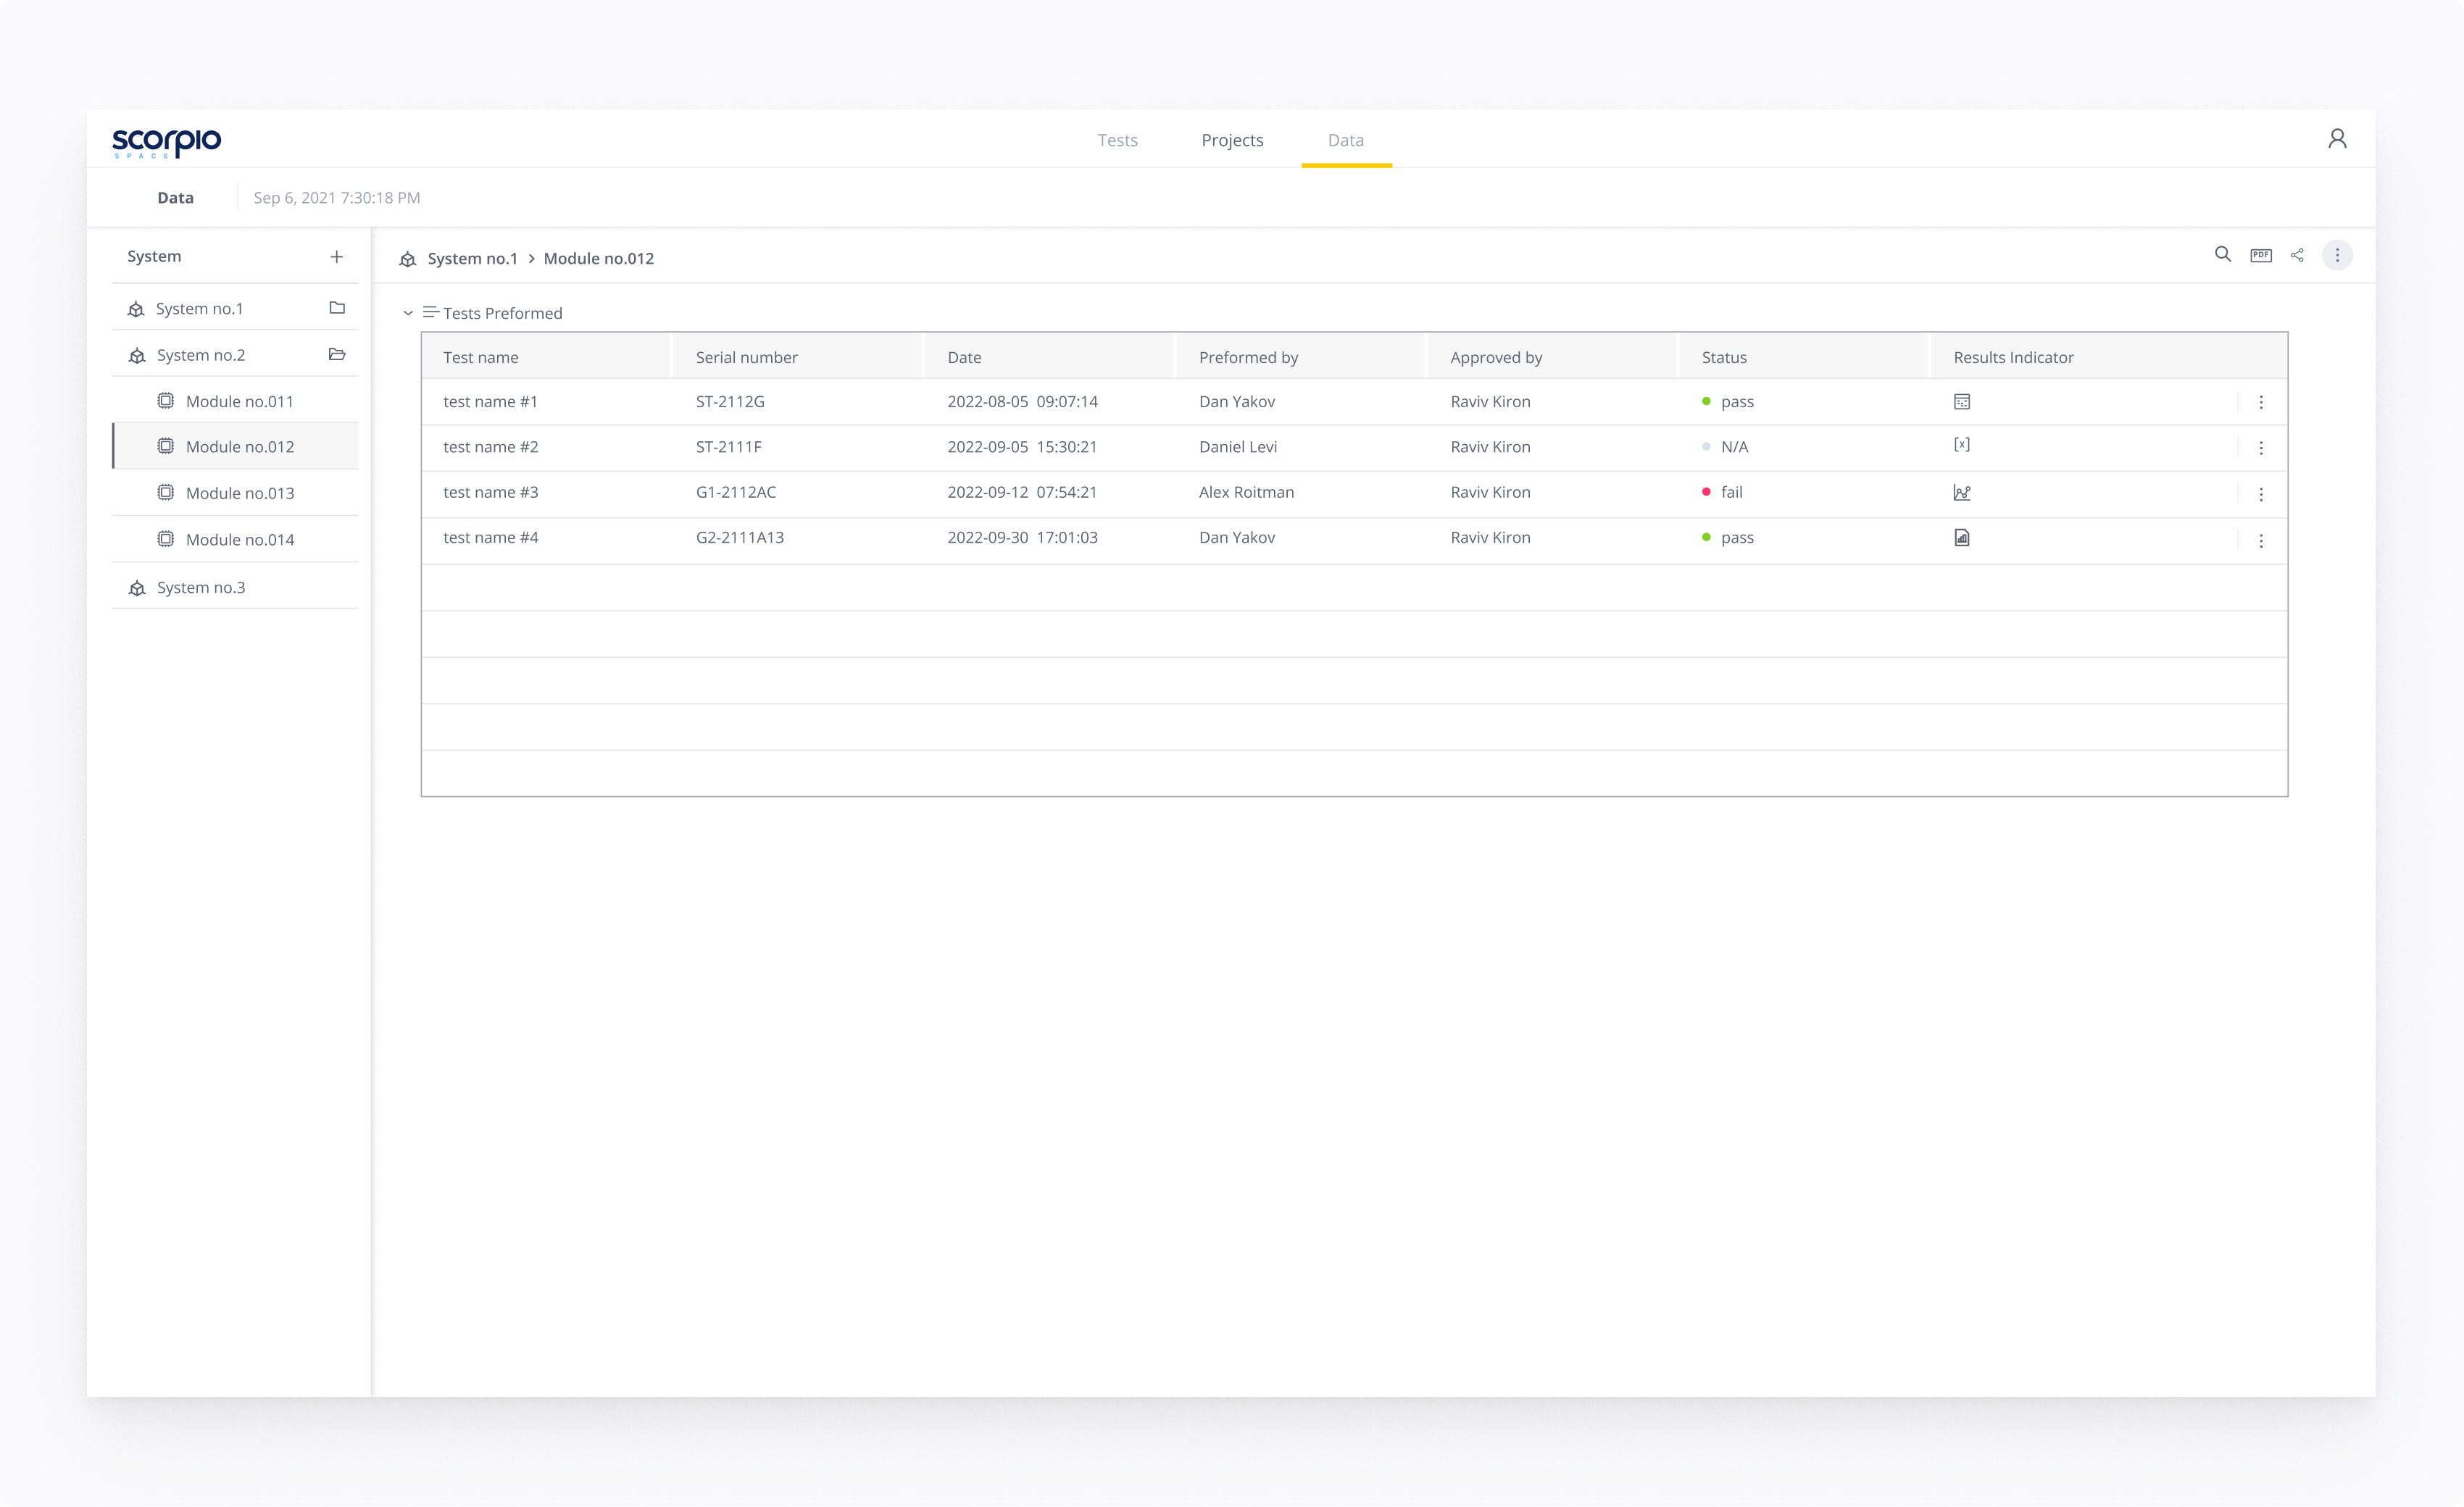The width and height of the screenshot is (2464, 1507).
Task: Click the search magnifier icon
Action: point(2222,255)
